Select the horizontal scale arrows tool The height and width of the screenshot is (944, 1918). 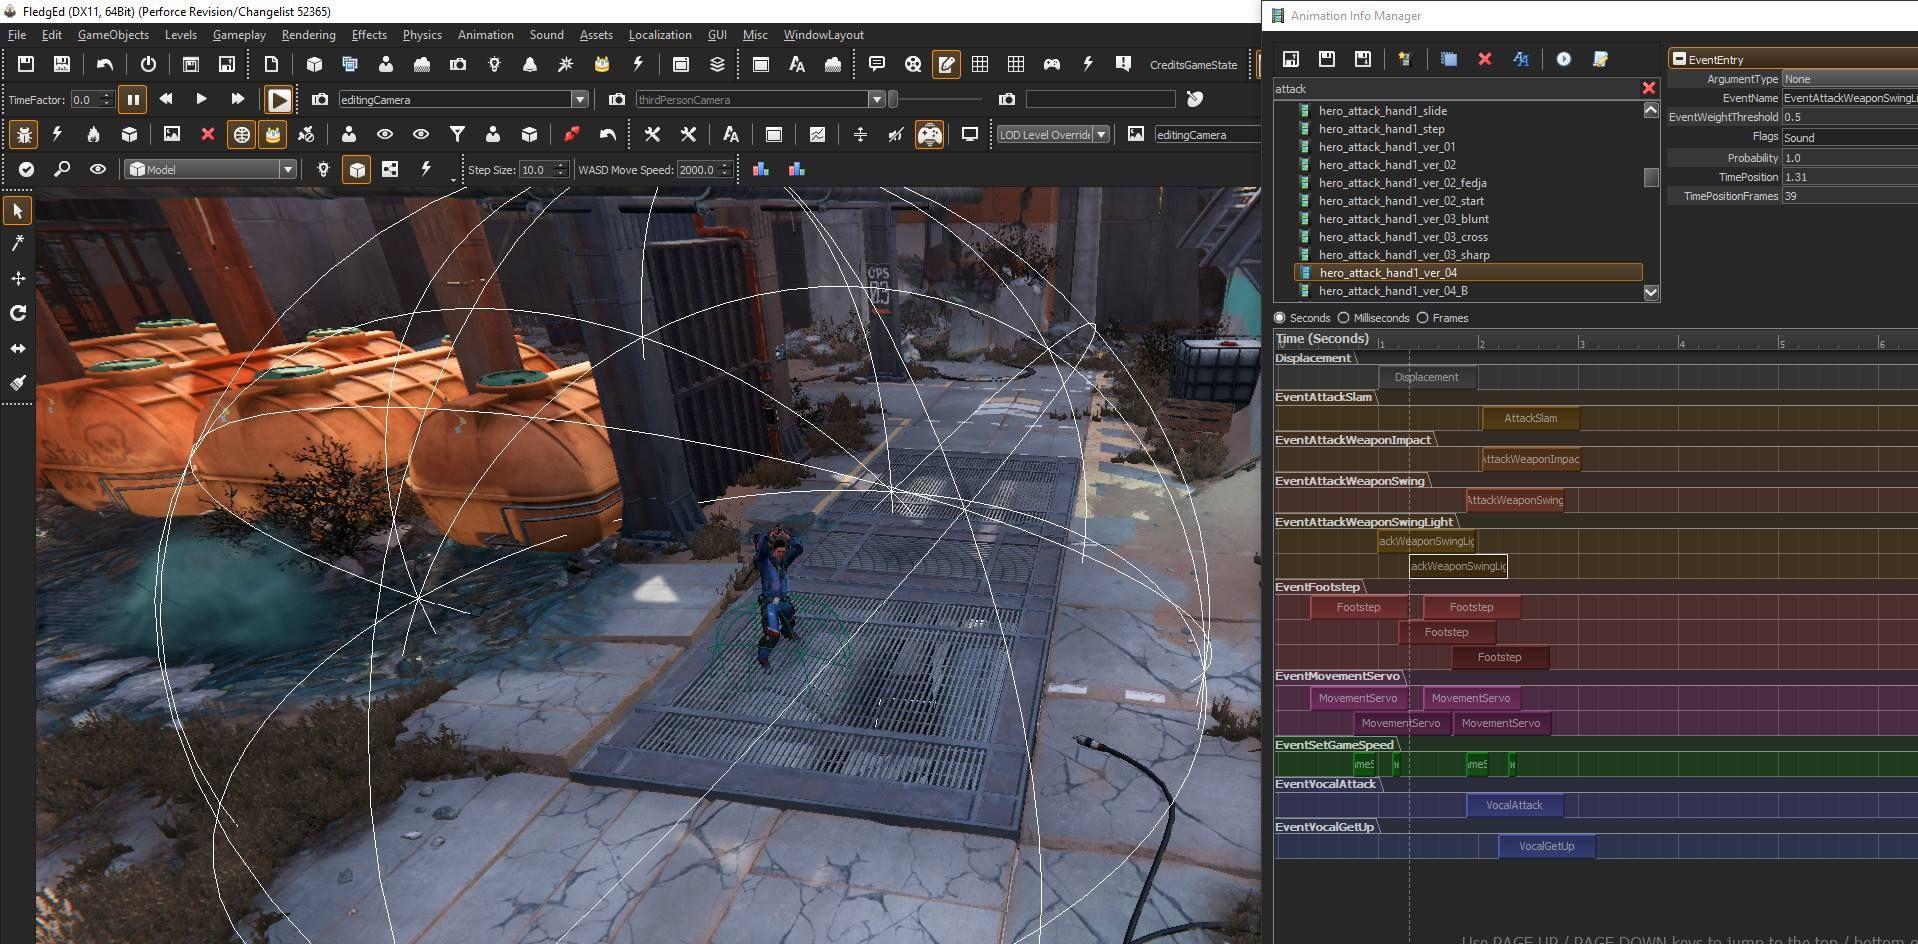[x=18, y=348]
